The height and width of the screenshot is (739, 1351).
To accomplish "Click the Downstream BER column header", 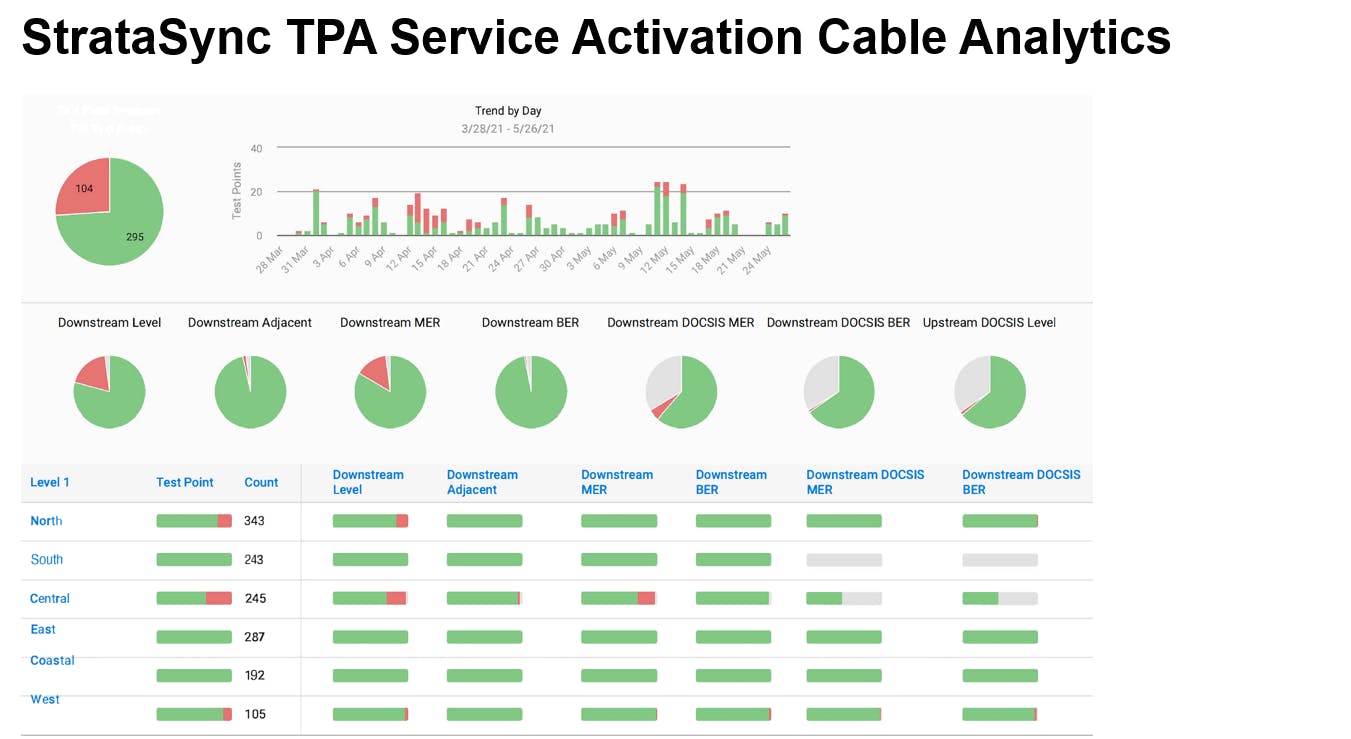I will [731, 482].
